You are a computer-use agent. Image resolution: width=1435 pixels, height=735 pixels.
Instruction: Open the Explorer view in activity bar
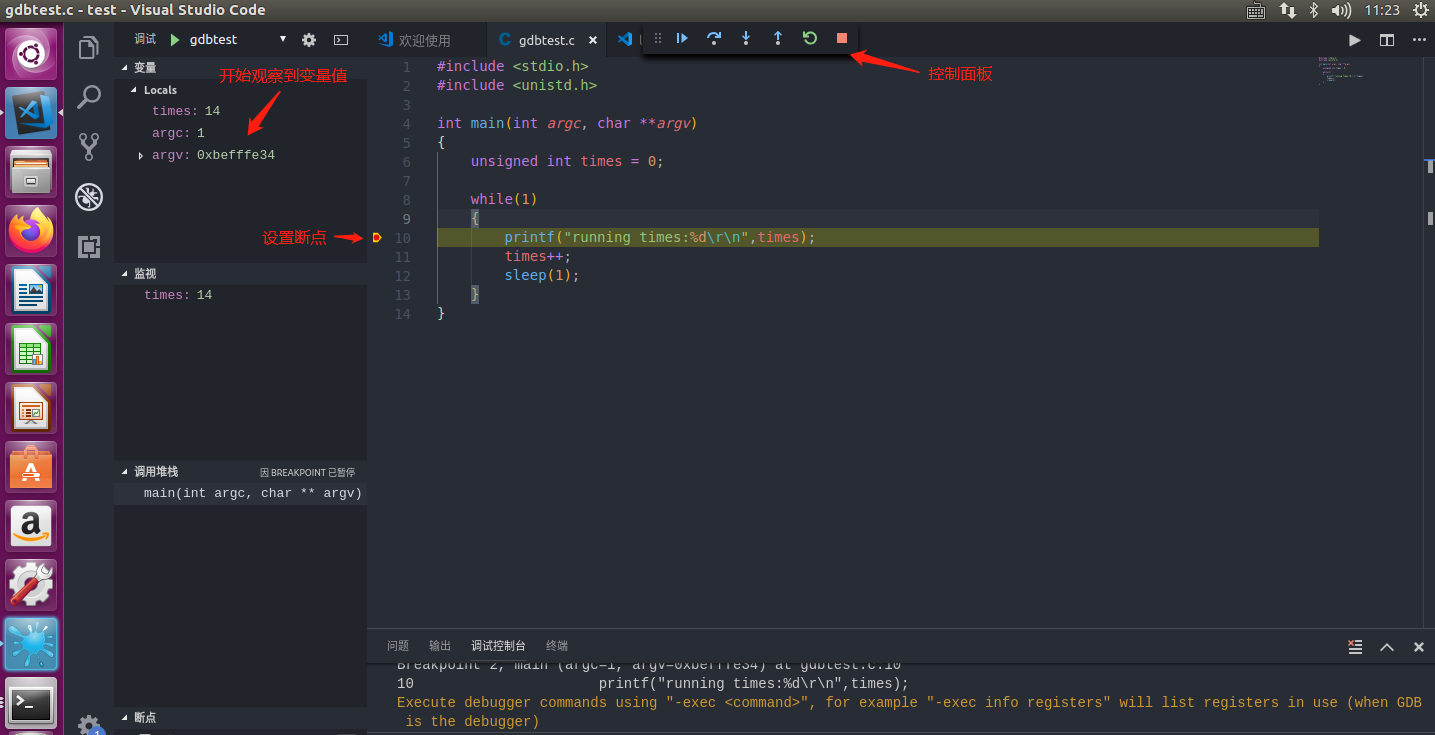coord(89,48)
